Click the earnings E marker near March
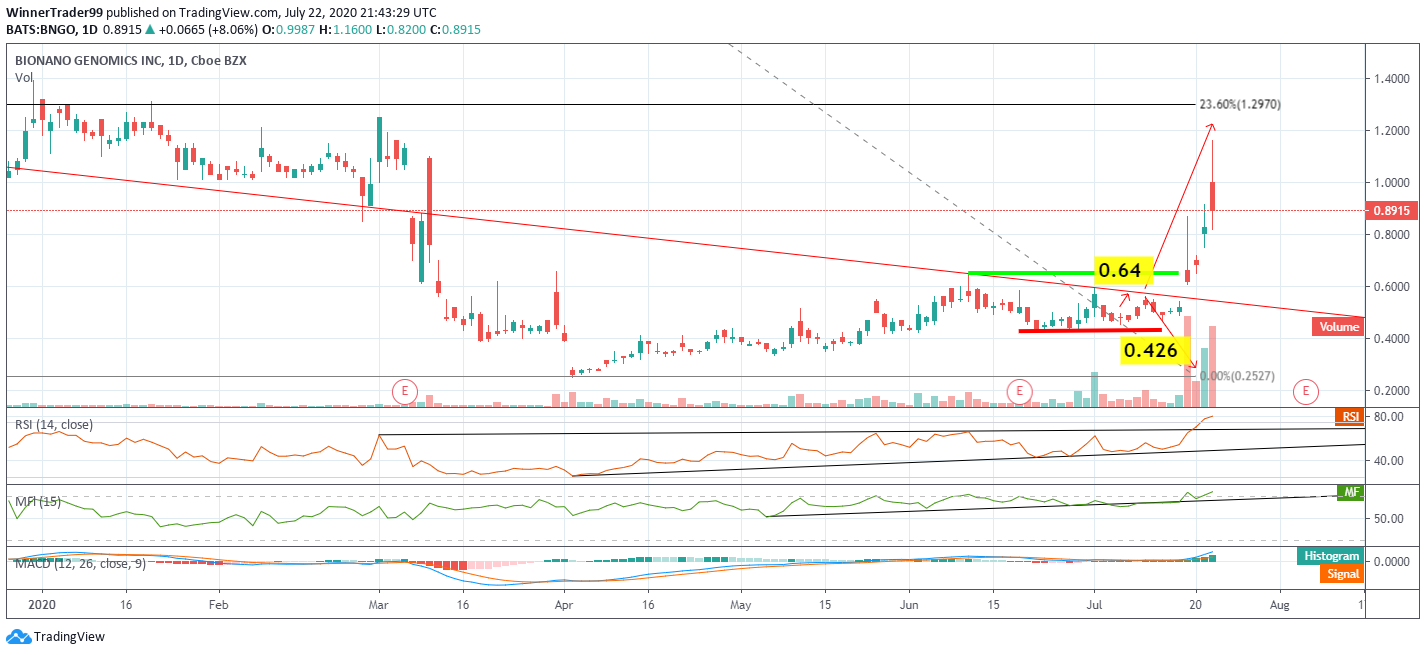 (x=404, y=390)
